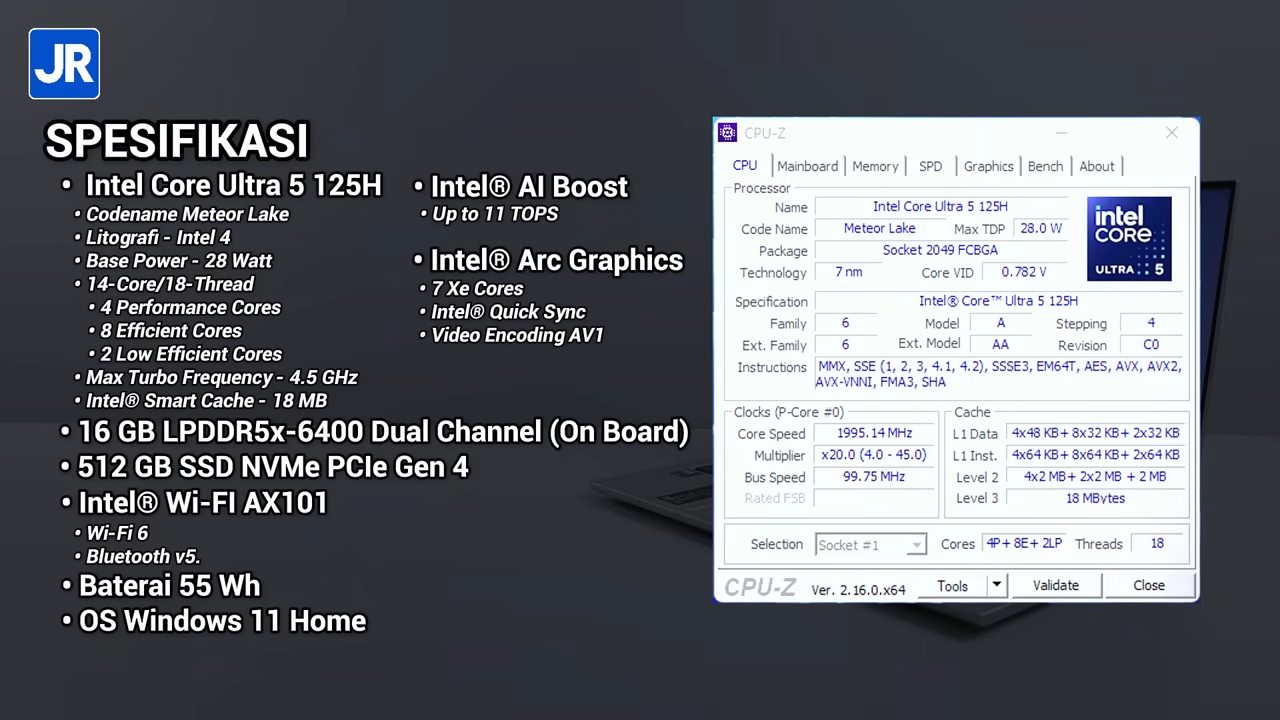Switch to the SPD tab
Image resolution: width=1280 pixels, height=720 pixels.
[930, 166]
